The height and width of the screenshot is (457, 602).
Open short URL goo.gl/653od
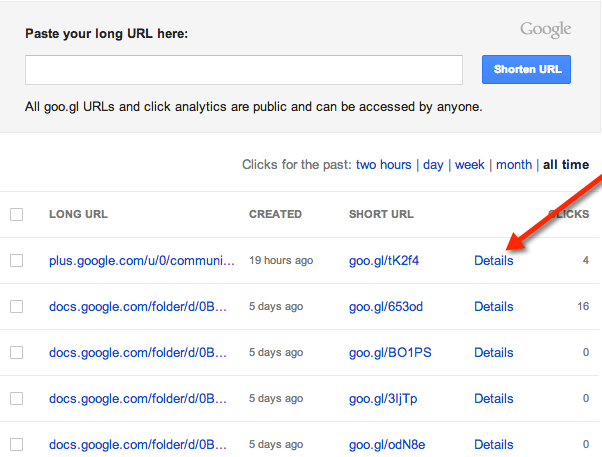pos(386,307)
